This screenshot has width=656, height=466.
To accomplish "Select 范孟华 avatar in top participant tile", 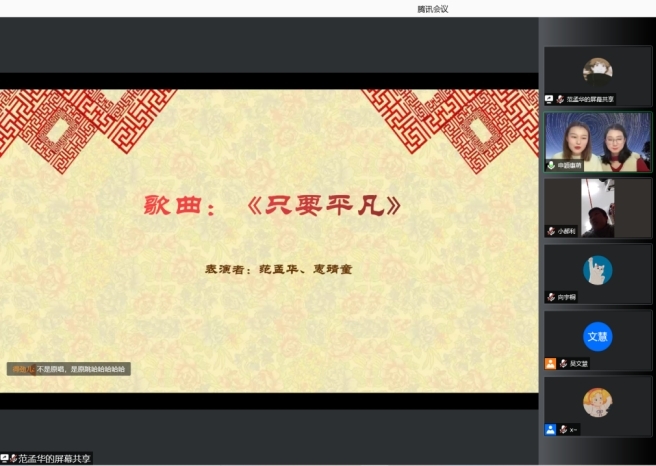I will pyautogui.click(x=597, y=70).
